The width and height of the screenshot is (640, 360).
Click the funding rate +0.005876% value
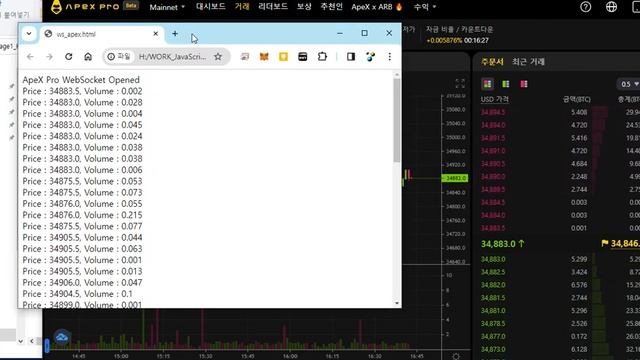[444, 40]
